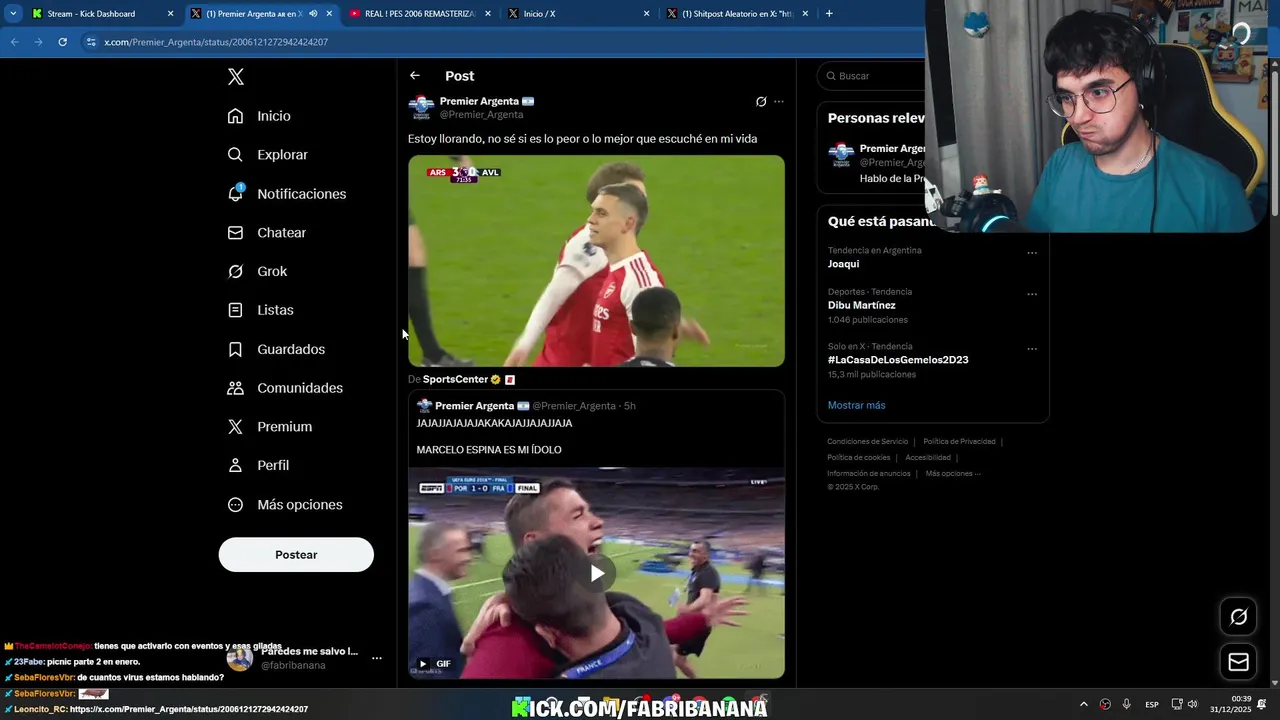Open a new browser tab

click(829, 14)
